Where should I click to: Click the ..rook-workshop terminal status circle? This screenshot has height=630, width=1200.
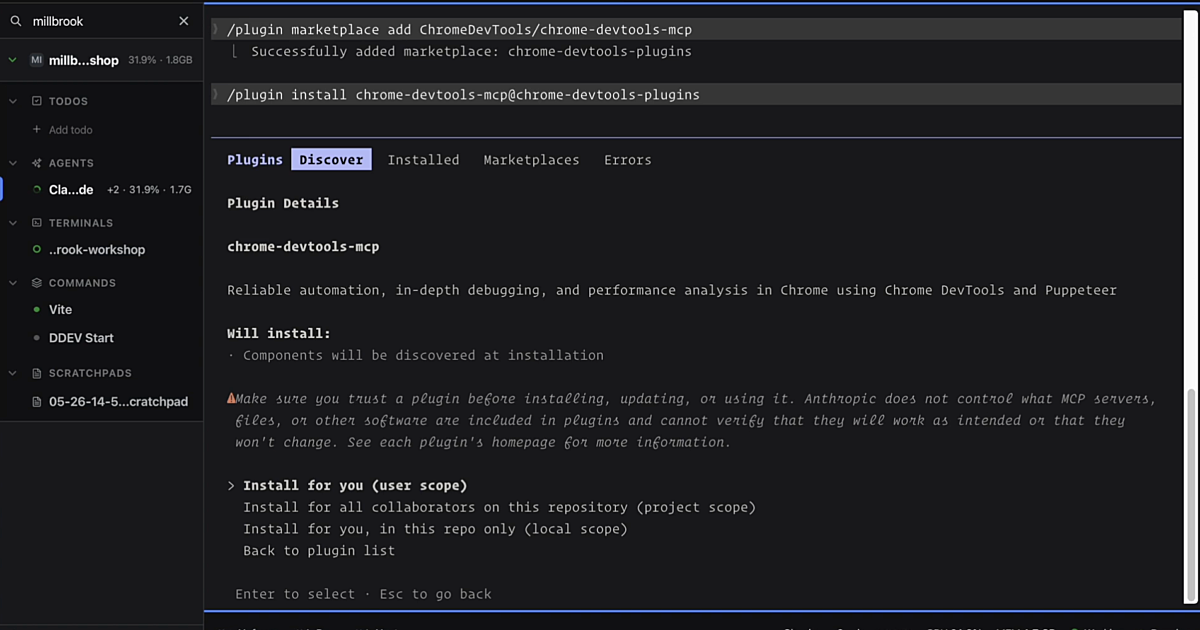[x=37, y=250]
